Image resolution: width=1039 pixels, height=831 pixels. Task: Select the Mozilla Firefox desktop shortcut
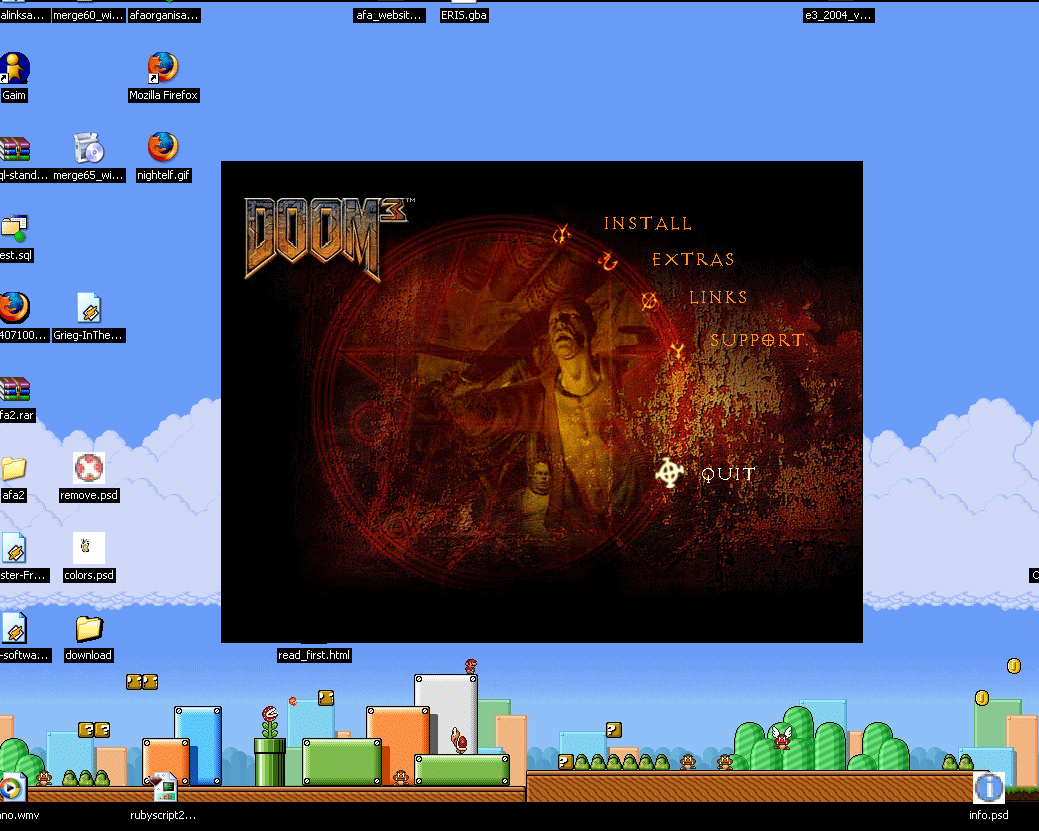pyautogui.click(x=163, y=68)
